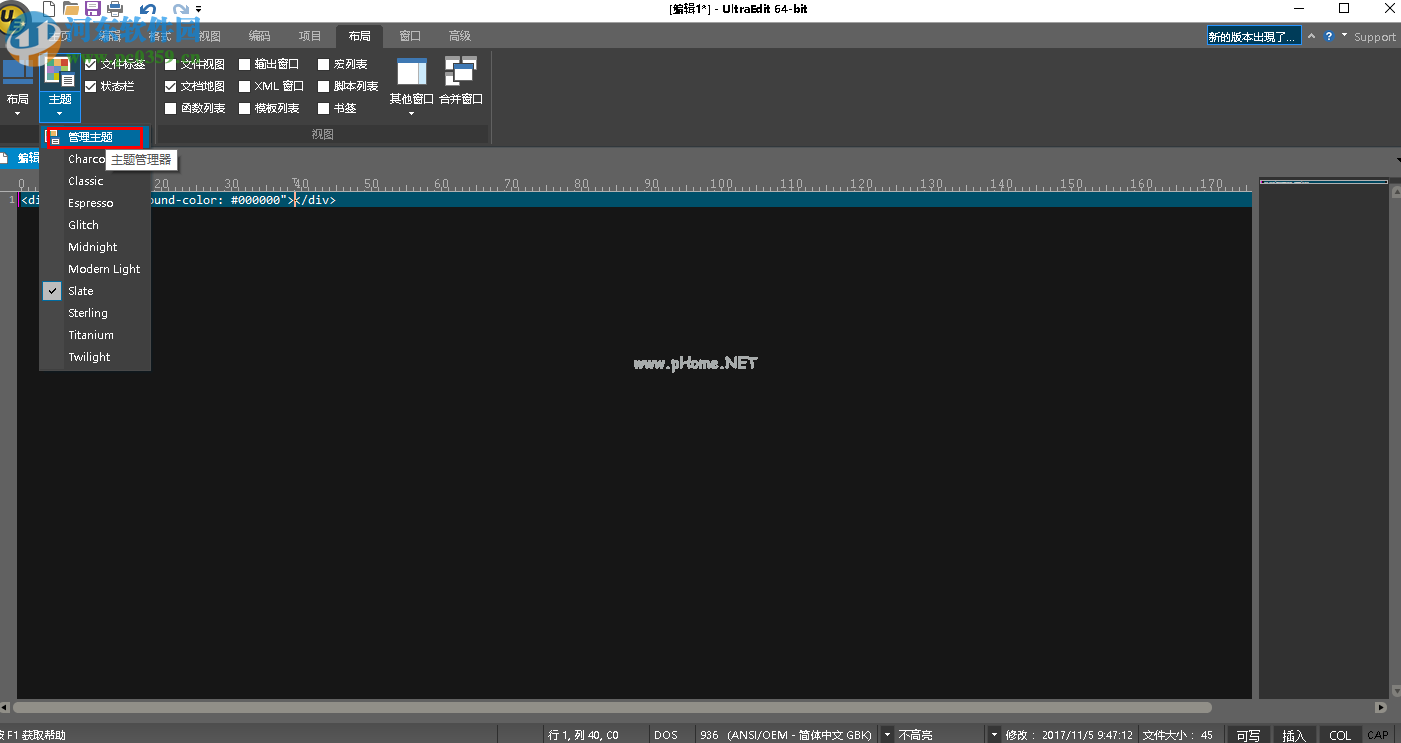Uncheck the 状态栏 status bar checkbox
Image resolution: width=1401 pixels, height=743 pixels.
pyautogui.click(x=91, y=87)
